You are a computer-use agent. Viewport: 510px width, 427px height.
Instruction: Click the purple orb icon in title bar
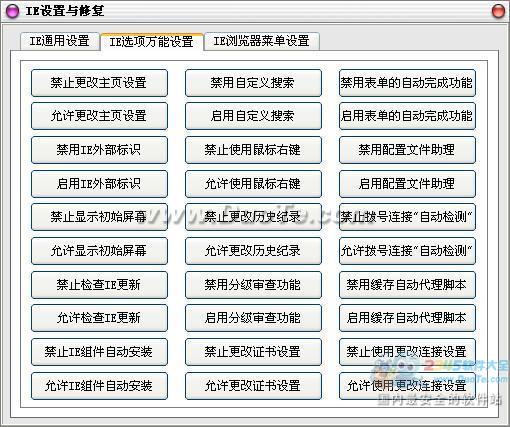(12, 11)
